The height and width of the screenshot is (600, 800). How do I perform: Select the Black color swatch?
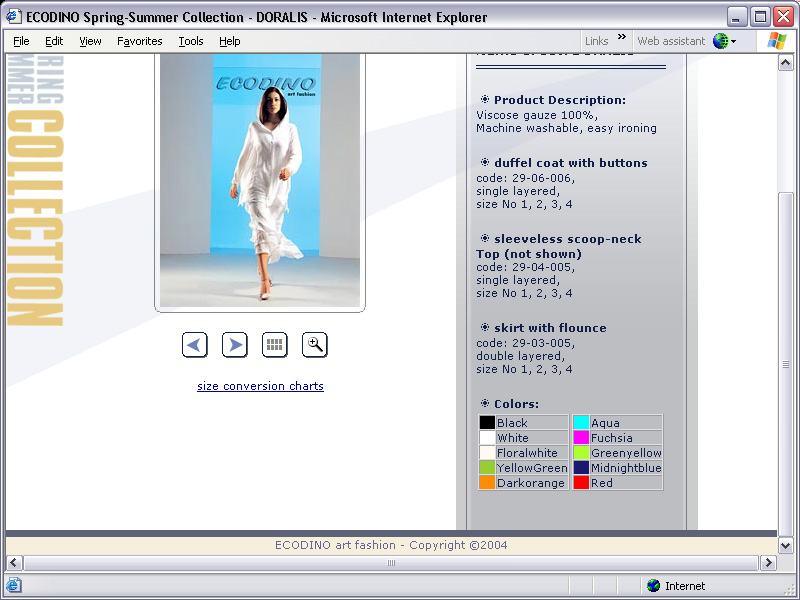[487, 422]
